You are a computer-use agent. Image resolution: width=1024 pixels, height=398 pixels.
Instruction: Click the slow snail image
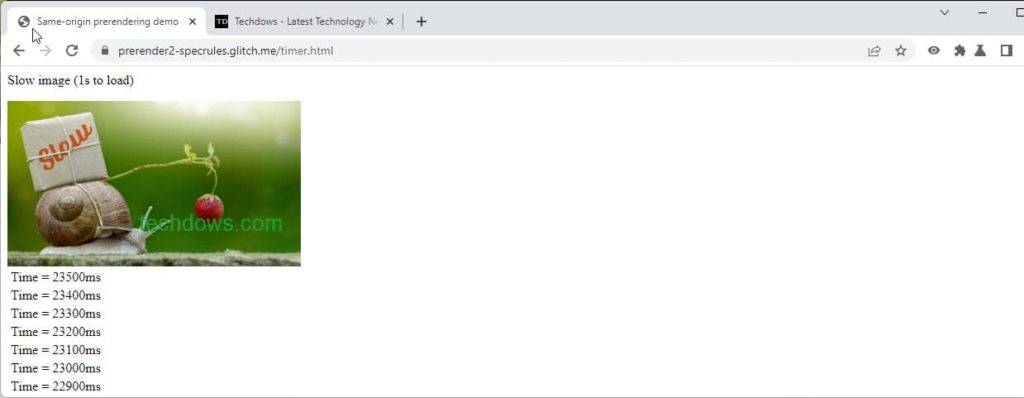point(154,183)
